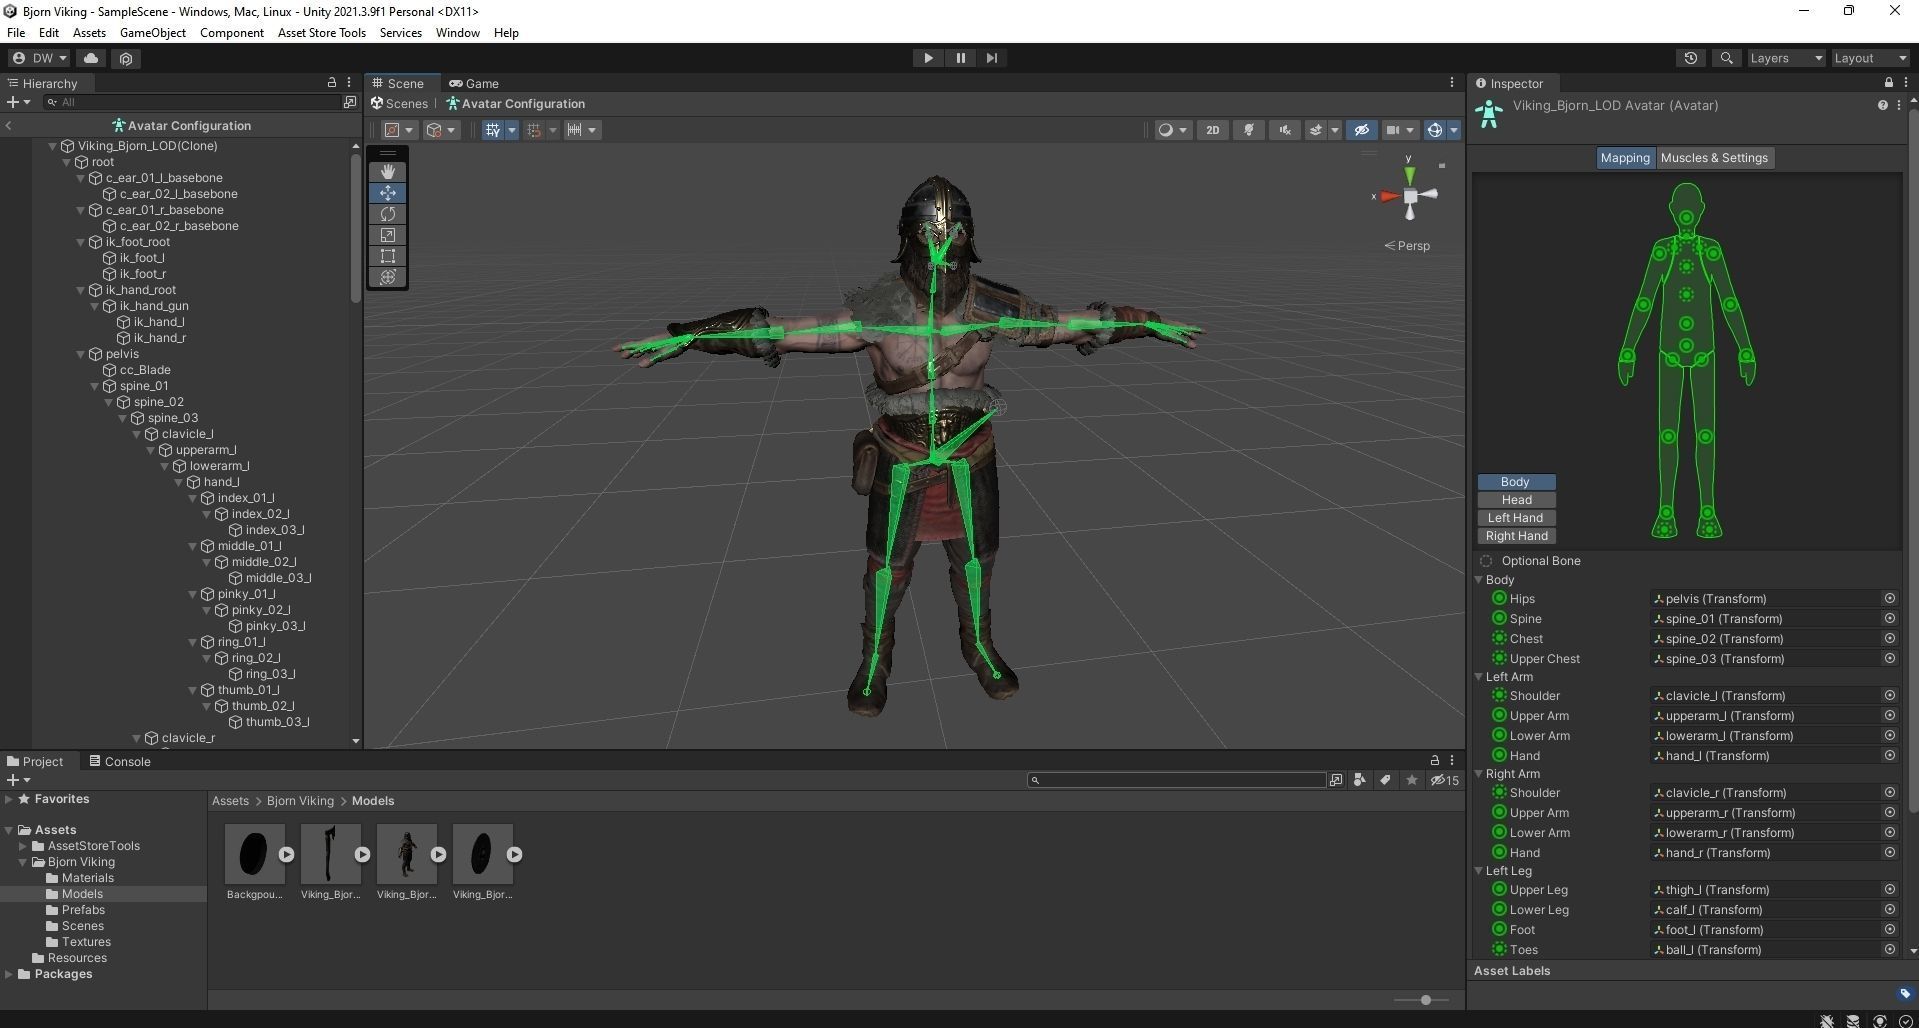This screenshot has width=1919, height=1028.
Task: Collapse the pelvis bone in Hierarchy
Action: [x=81, y=354]
